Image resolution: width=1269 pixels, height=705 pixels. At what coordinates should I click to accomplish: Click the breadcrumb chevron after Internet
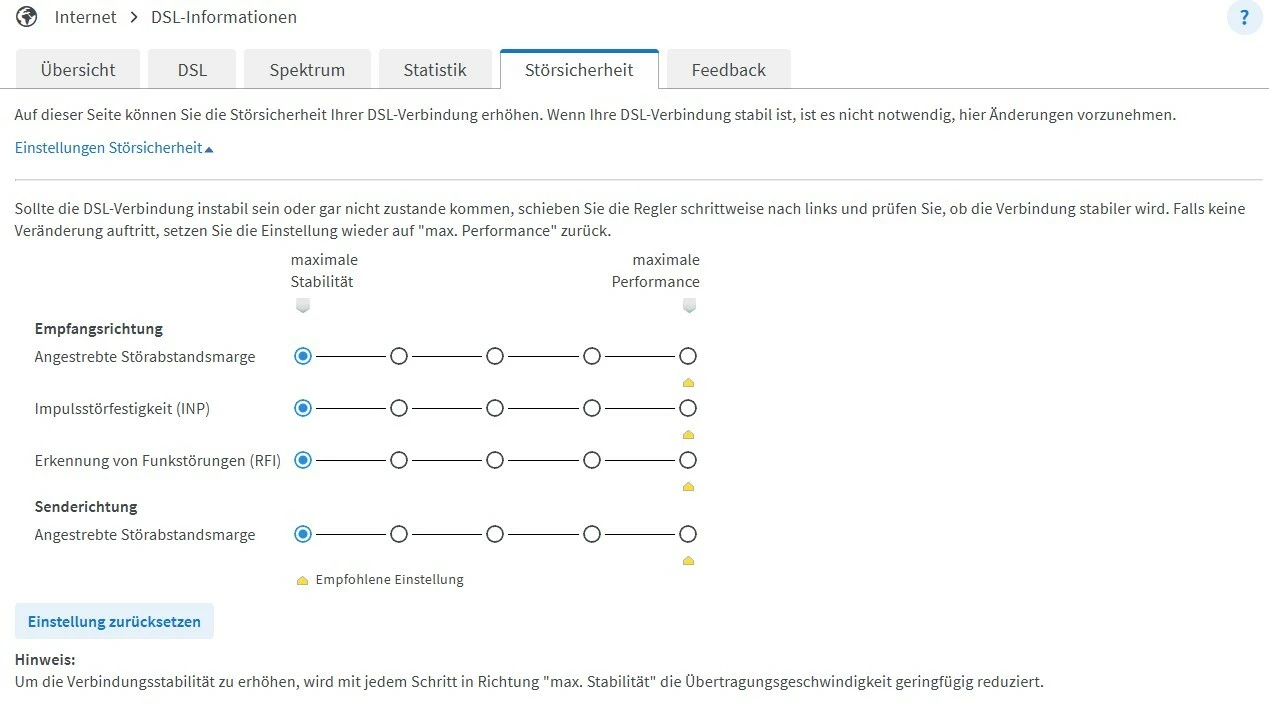click(134, 17)
